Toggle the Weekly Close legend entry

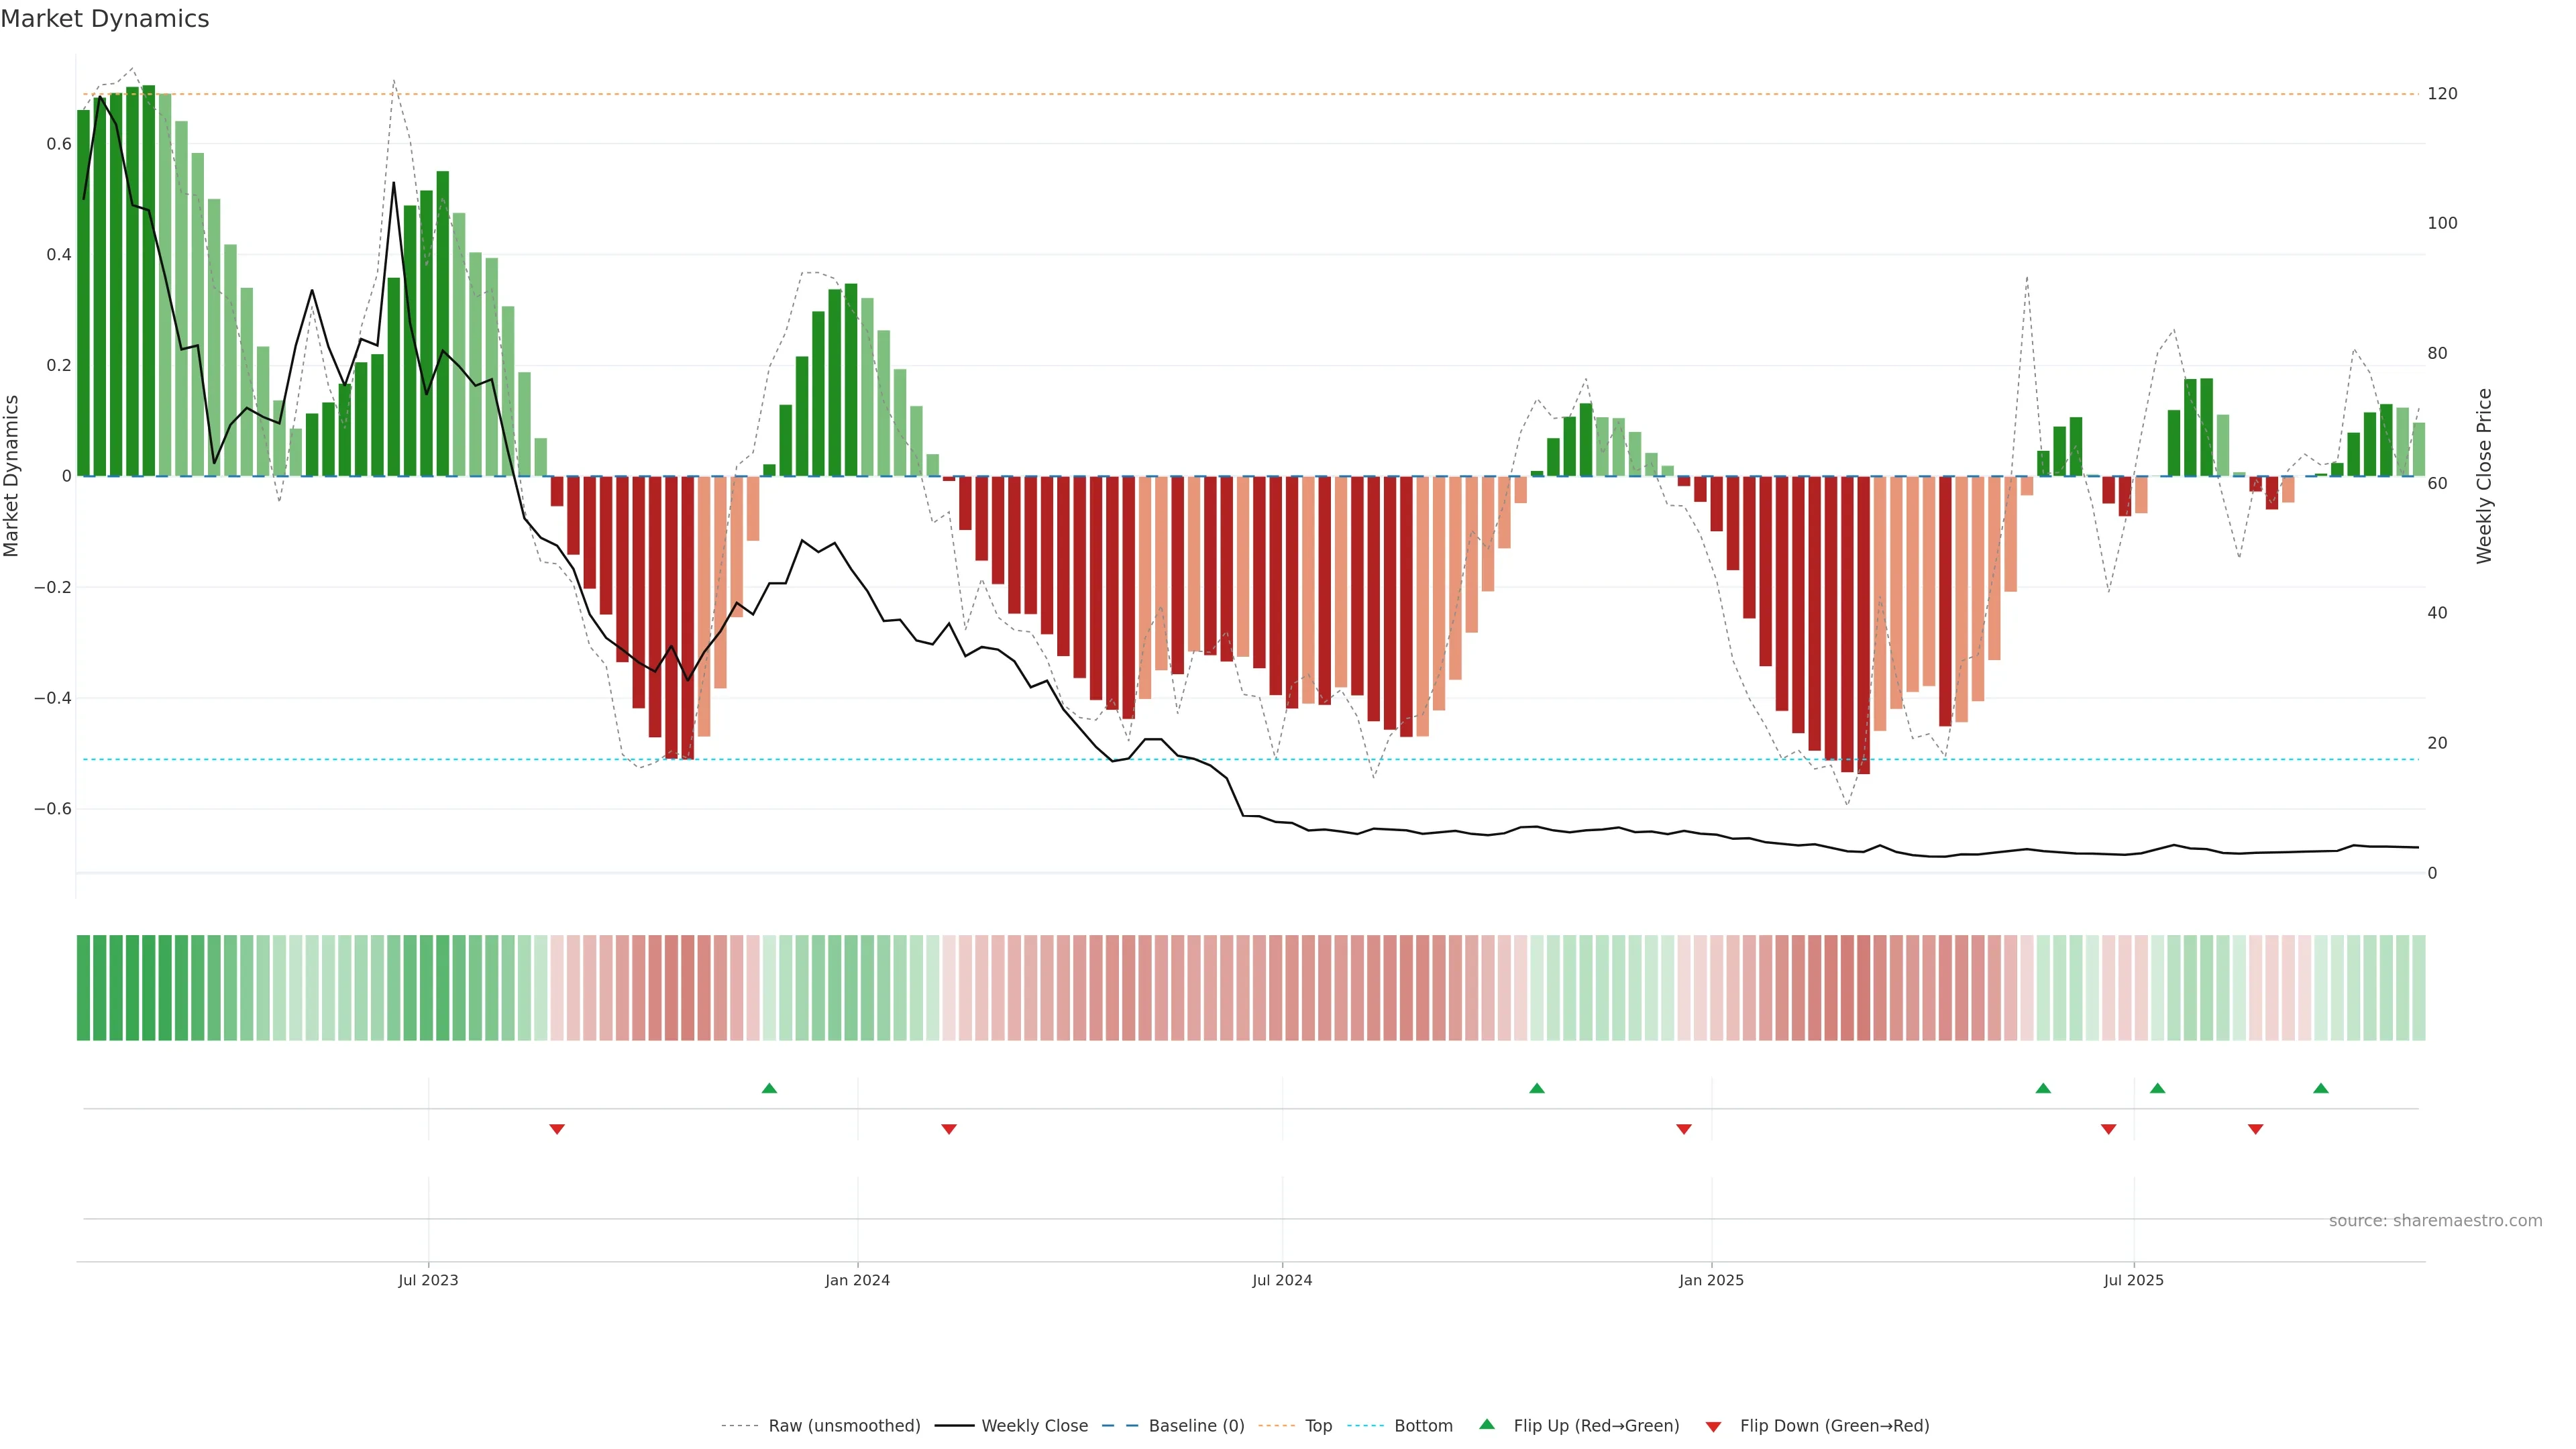pyautogui.click(x=1034, y=1426)
